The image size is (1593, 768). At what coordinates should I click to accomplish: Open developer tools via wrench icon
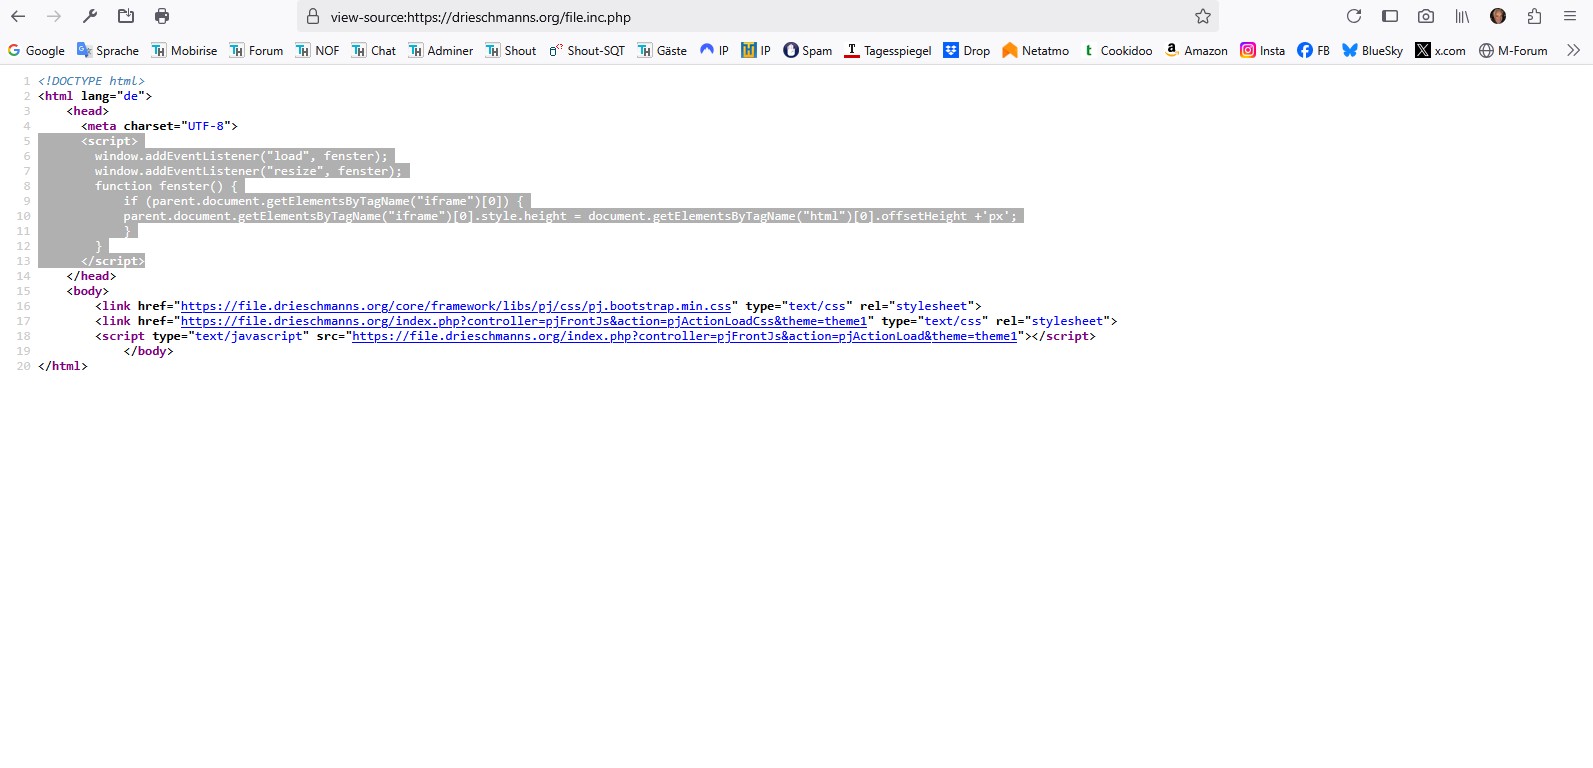pyautogui.click(x=90, y=16)
